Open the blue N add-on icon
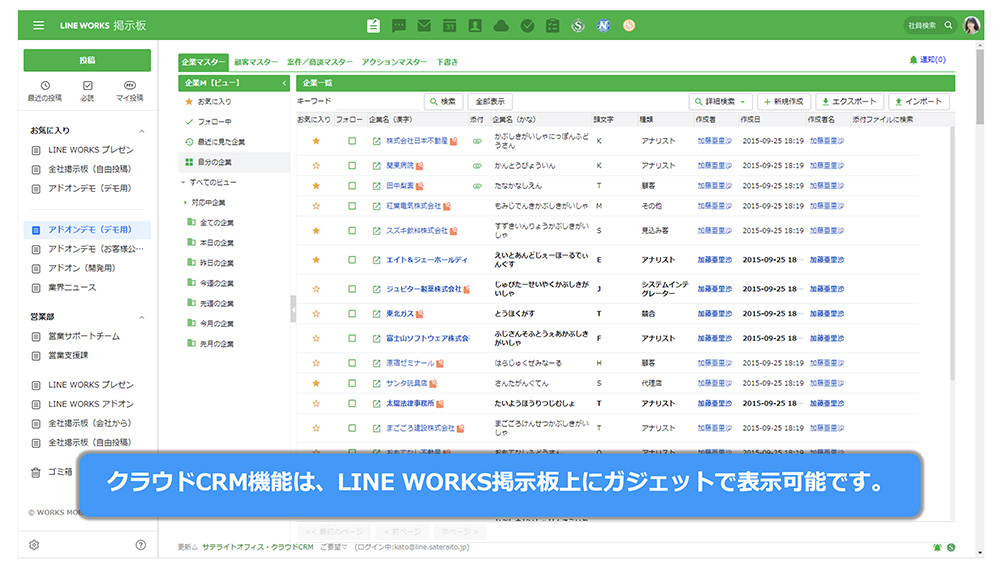The height and width of the screenshot is (565, 1000). pyautogui.click(x=603, y=26)
